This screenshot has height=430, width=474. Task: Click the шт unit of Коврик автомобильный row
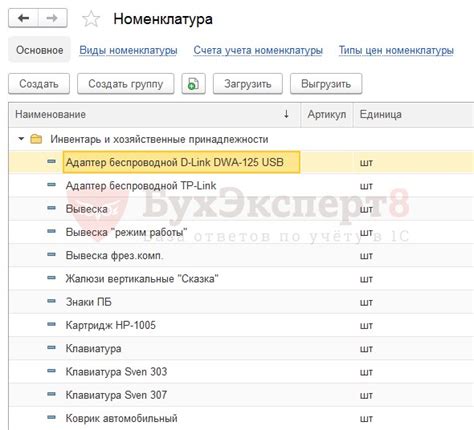click(x=366, y=419)
